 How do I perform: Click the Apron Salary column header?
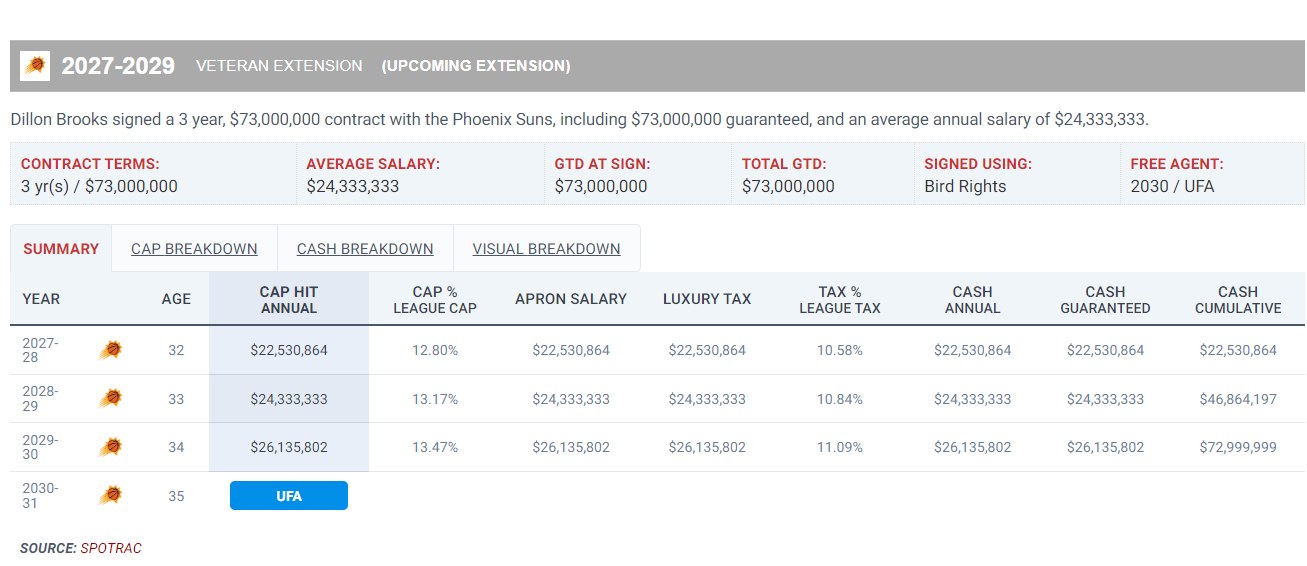[x=571, y=299]
